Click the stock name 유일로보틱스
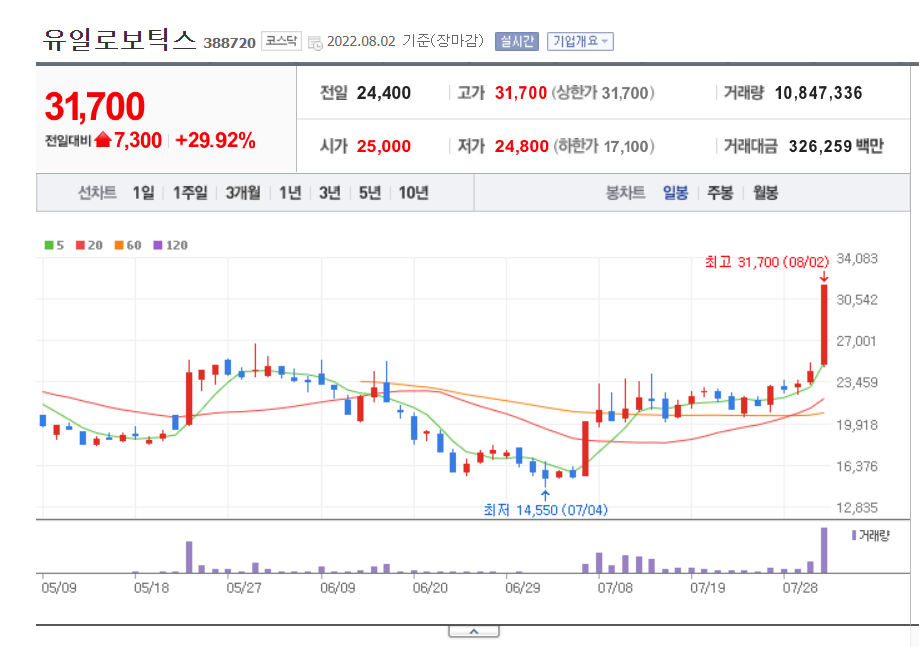Image resolution: width=919 pixels, height=647 pixels. [120, 39]
